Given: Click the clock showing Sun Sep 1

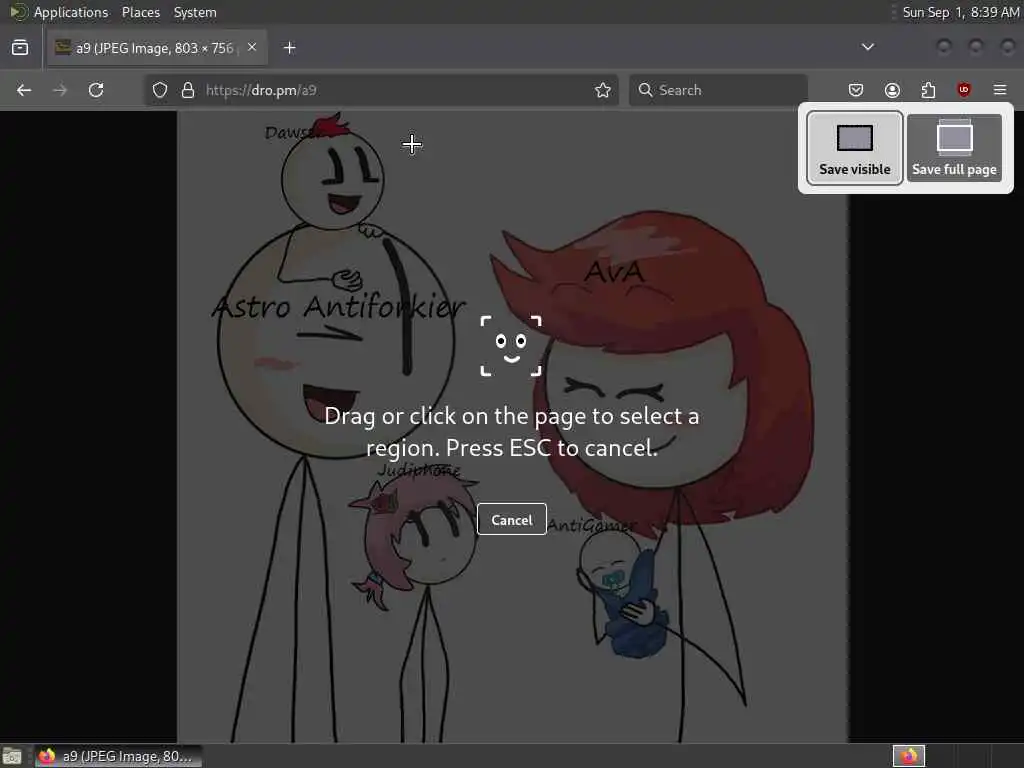Looking at the screenshot, I should click(960, 12).
